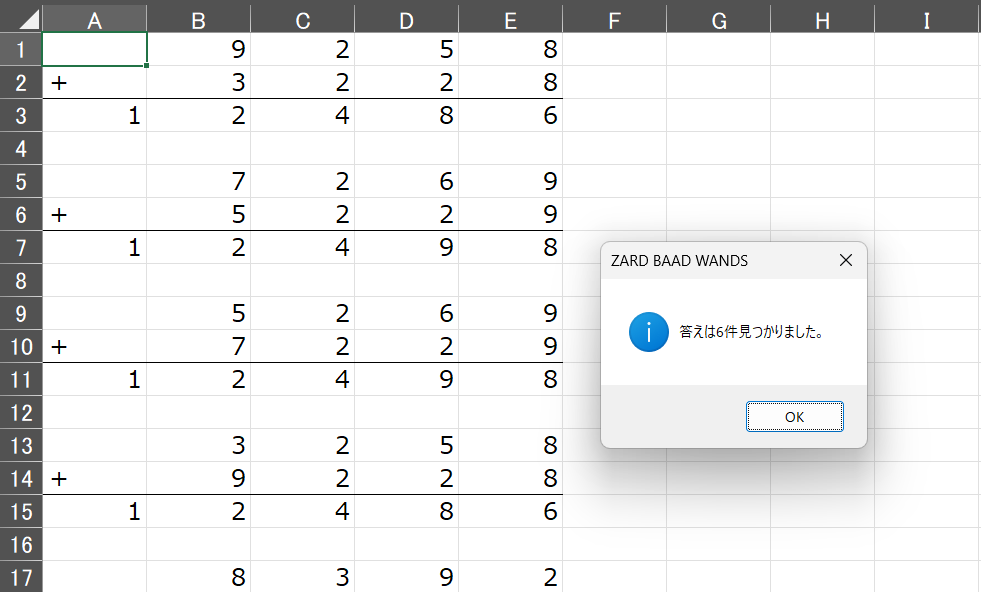Click cell B1 containing 9

click(x=198, y=49)
